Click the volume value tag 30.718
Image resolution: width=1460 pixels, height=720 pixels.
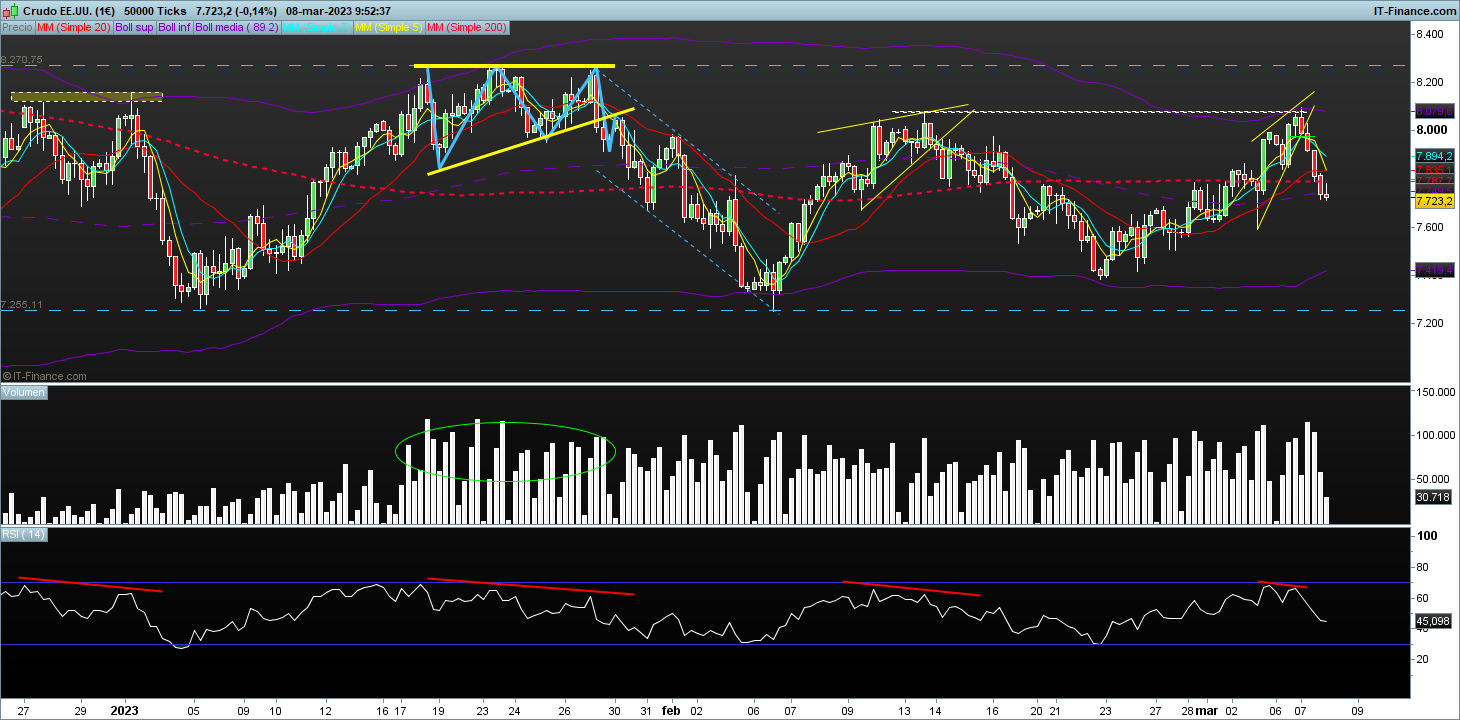pyautogui.click(x=1434, y=496)
